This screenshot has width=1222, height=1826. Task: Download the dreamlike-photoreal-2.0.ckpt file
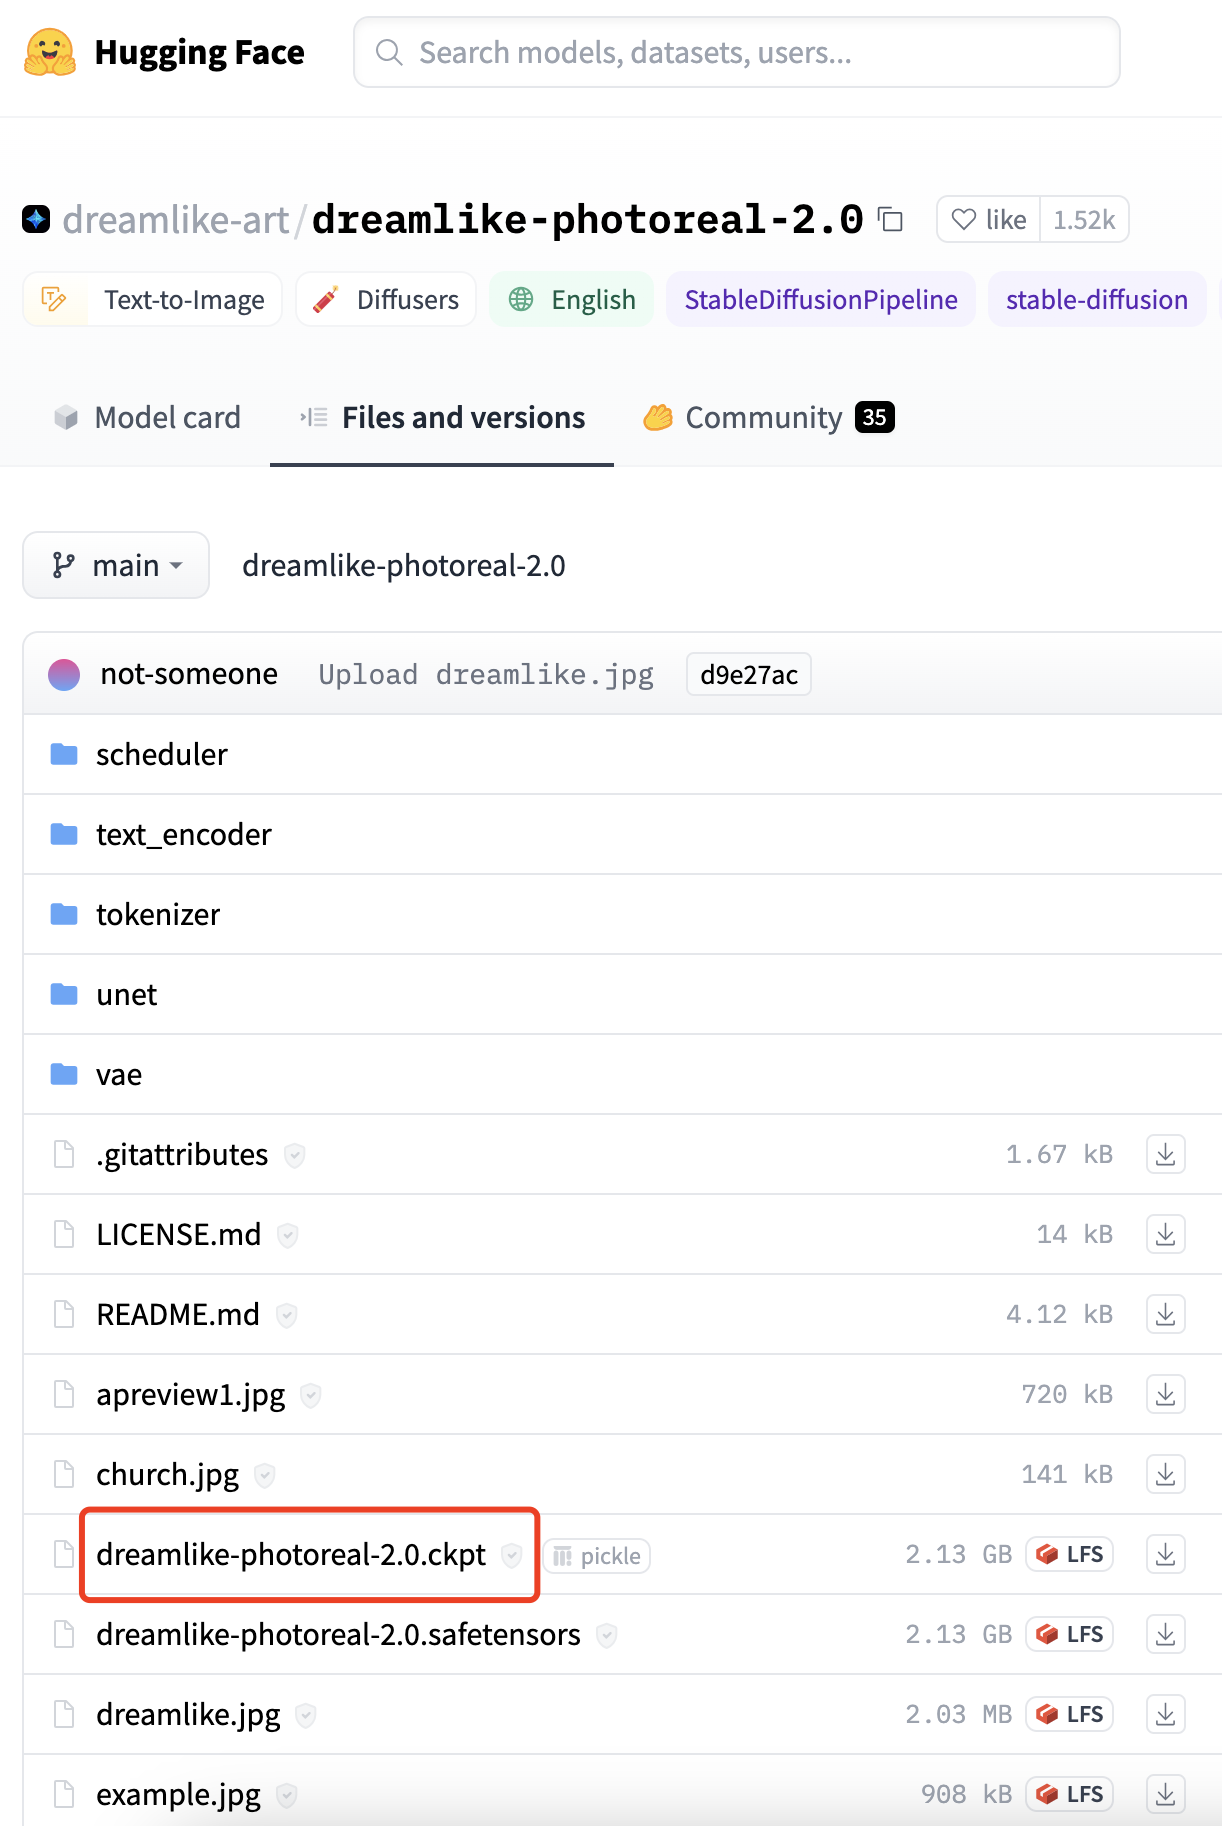(1165, 1554)
